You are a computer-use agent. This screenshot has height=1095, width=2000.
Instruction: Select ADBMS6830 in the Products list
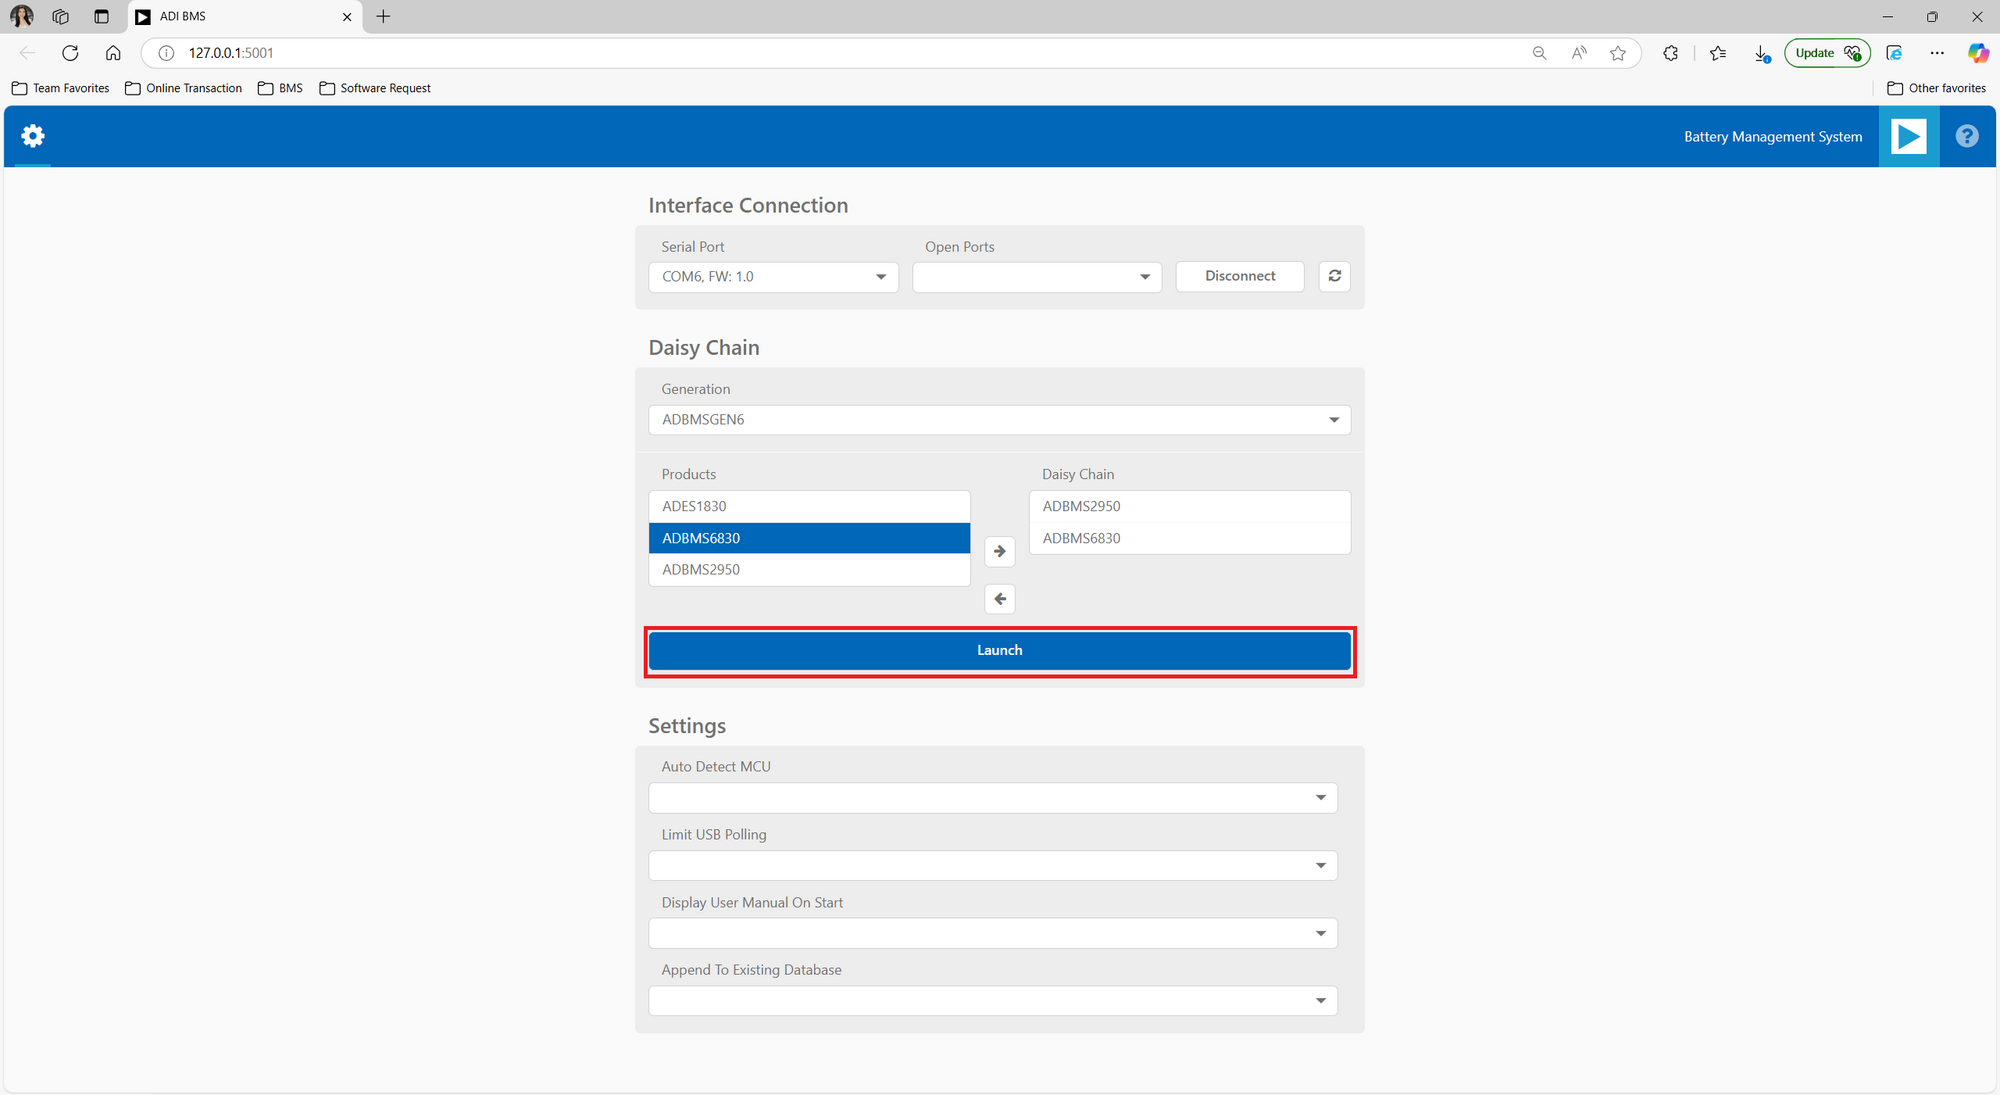coord(809,538)
